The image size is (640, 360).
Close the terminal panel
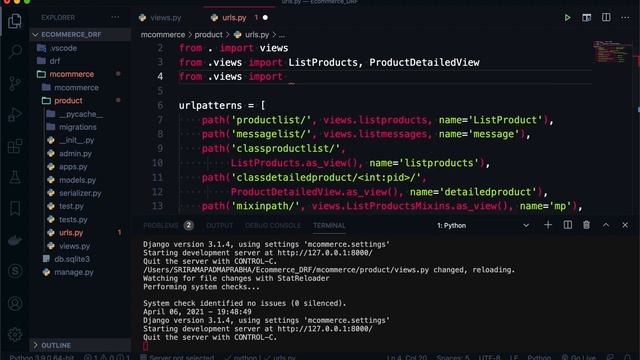pyautogui.click(x=625, y=225)
